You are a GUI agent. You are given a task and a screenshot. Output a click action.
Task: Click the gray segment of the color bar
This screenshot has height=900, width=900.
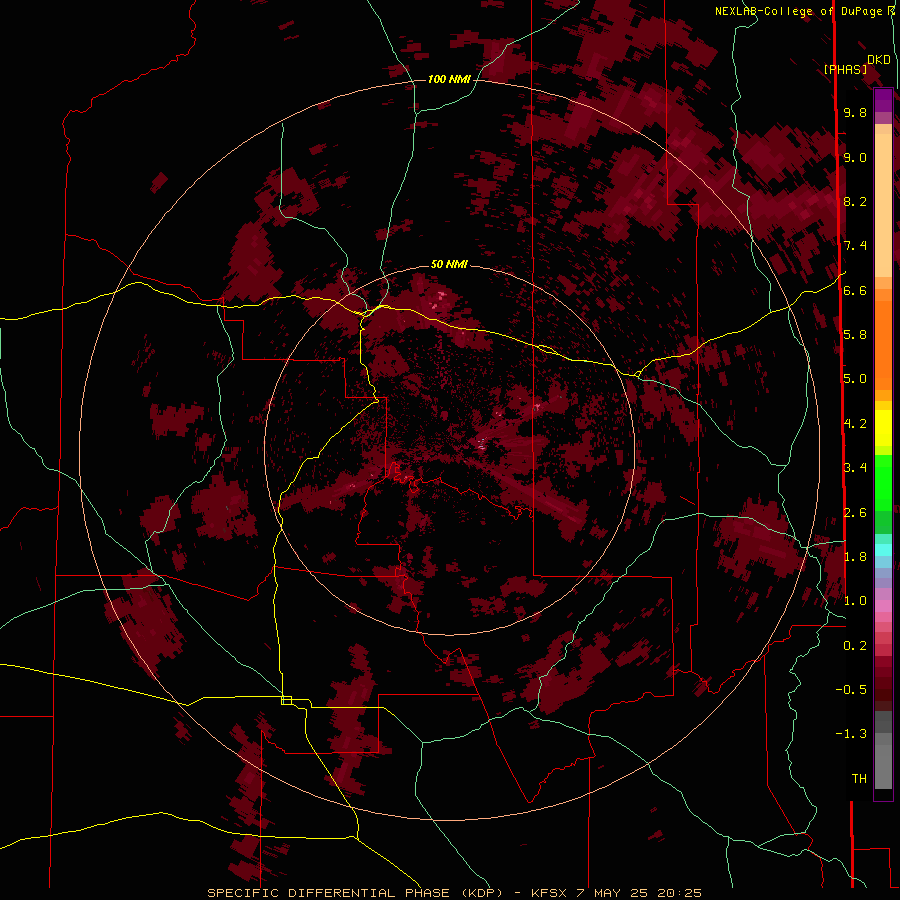[x=883, y=766]
